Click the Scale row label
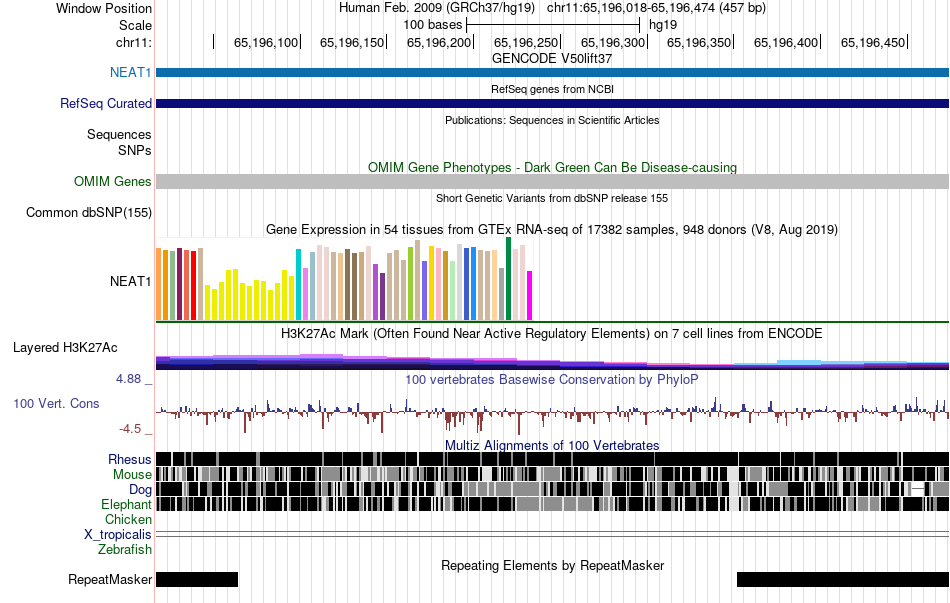 point(135,25)
